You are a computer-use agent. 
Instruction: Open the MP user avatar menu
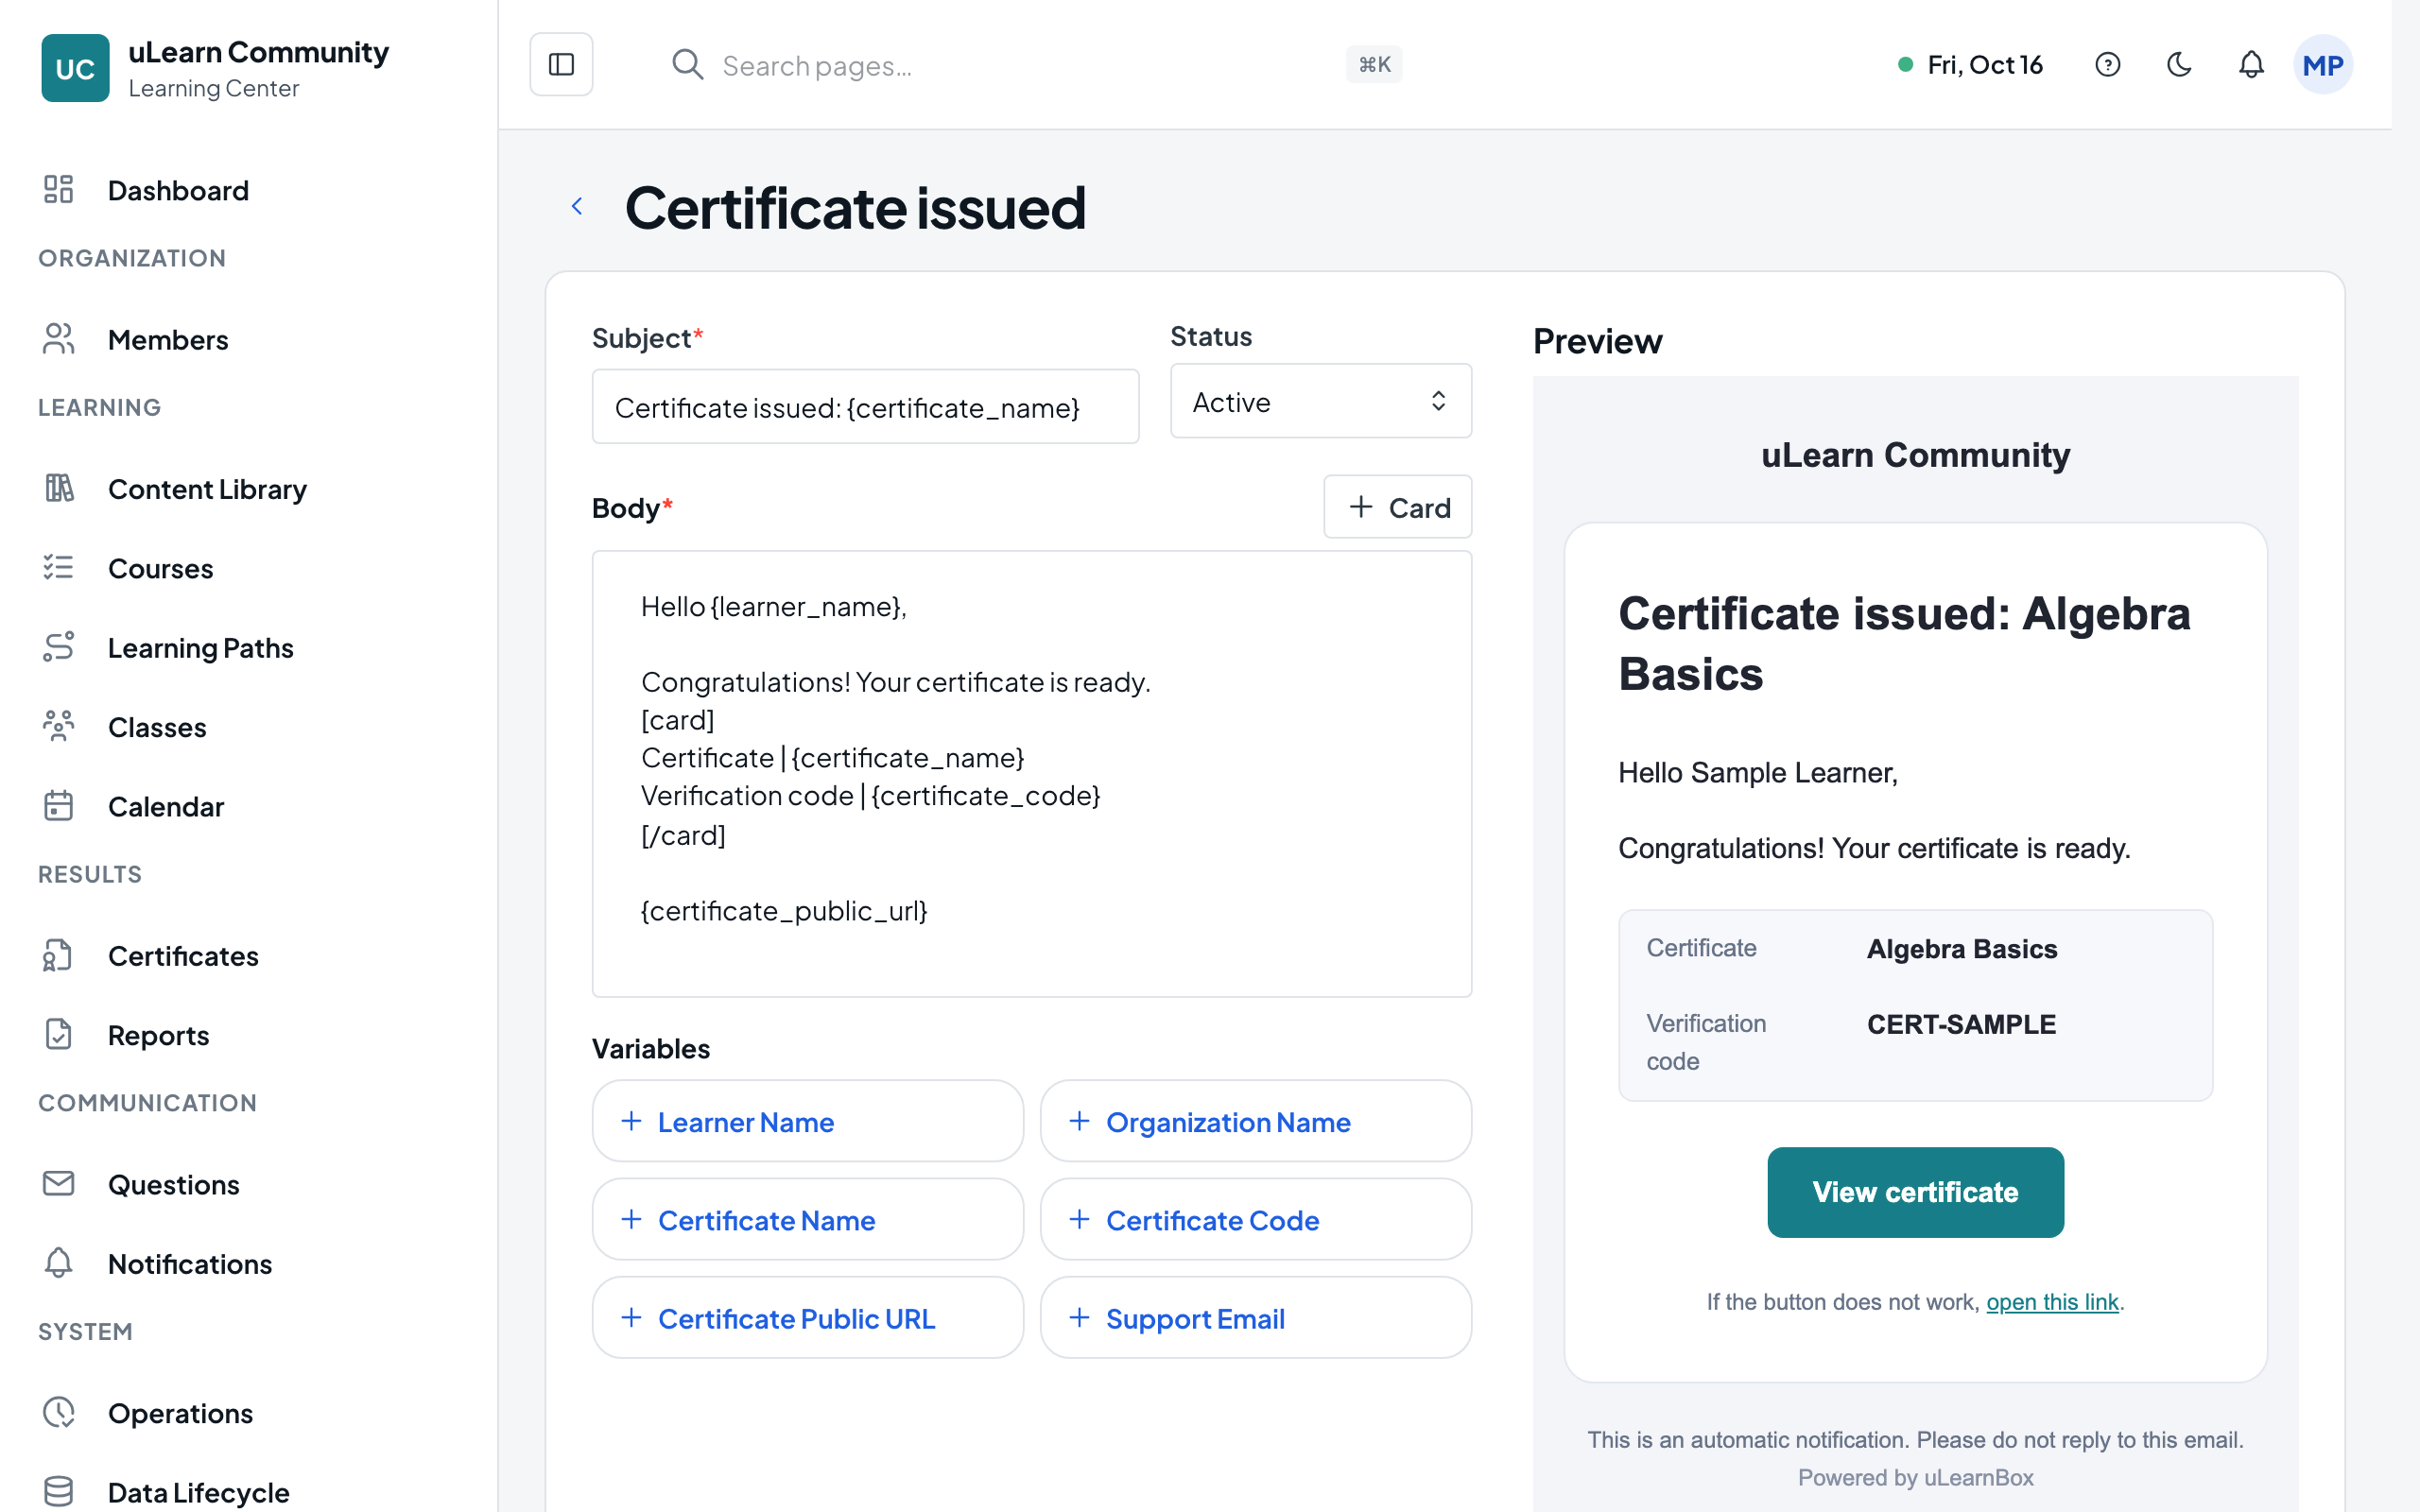pos(2322,65)
